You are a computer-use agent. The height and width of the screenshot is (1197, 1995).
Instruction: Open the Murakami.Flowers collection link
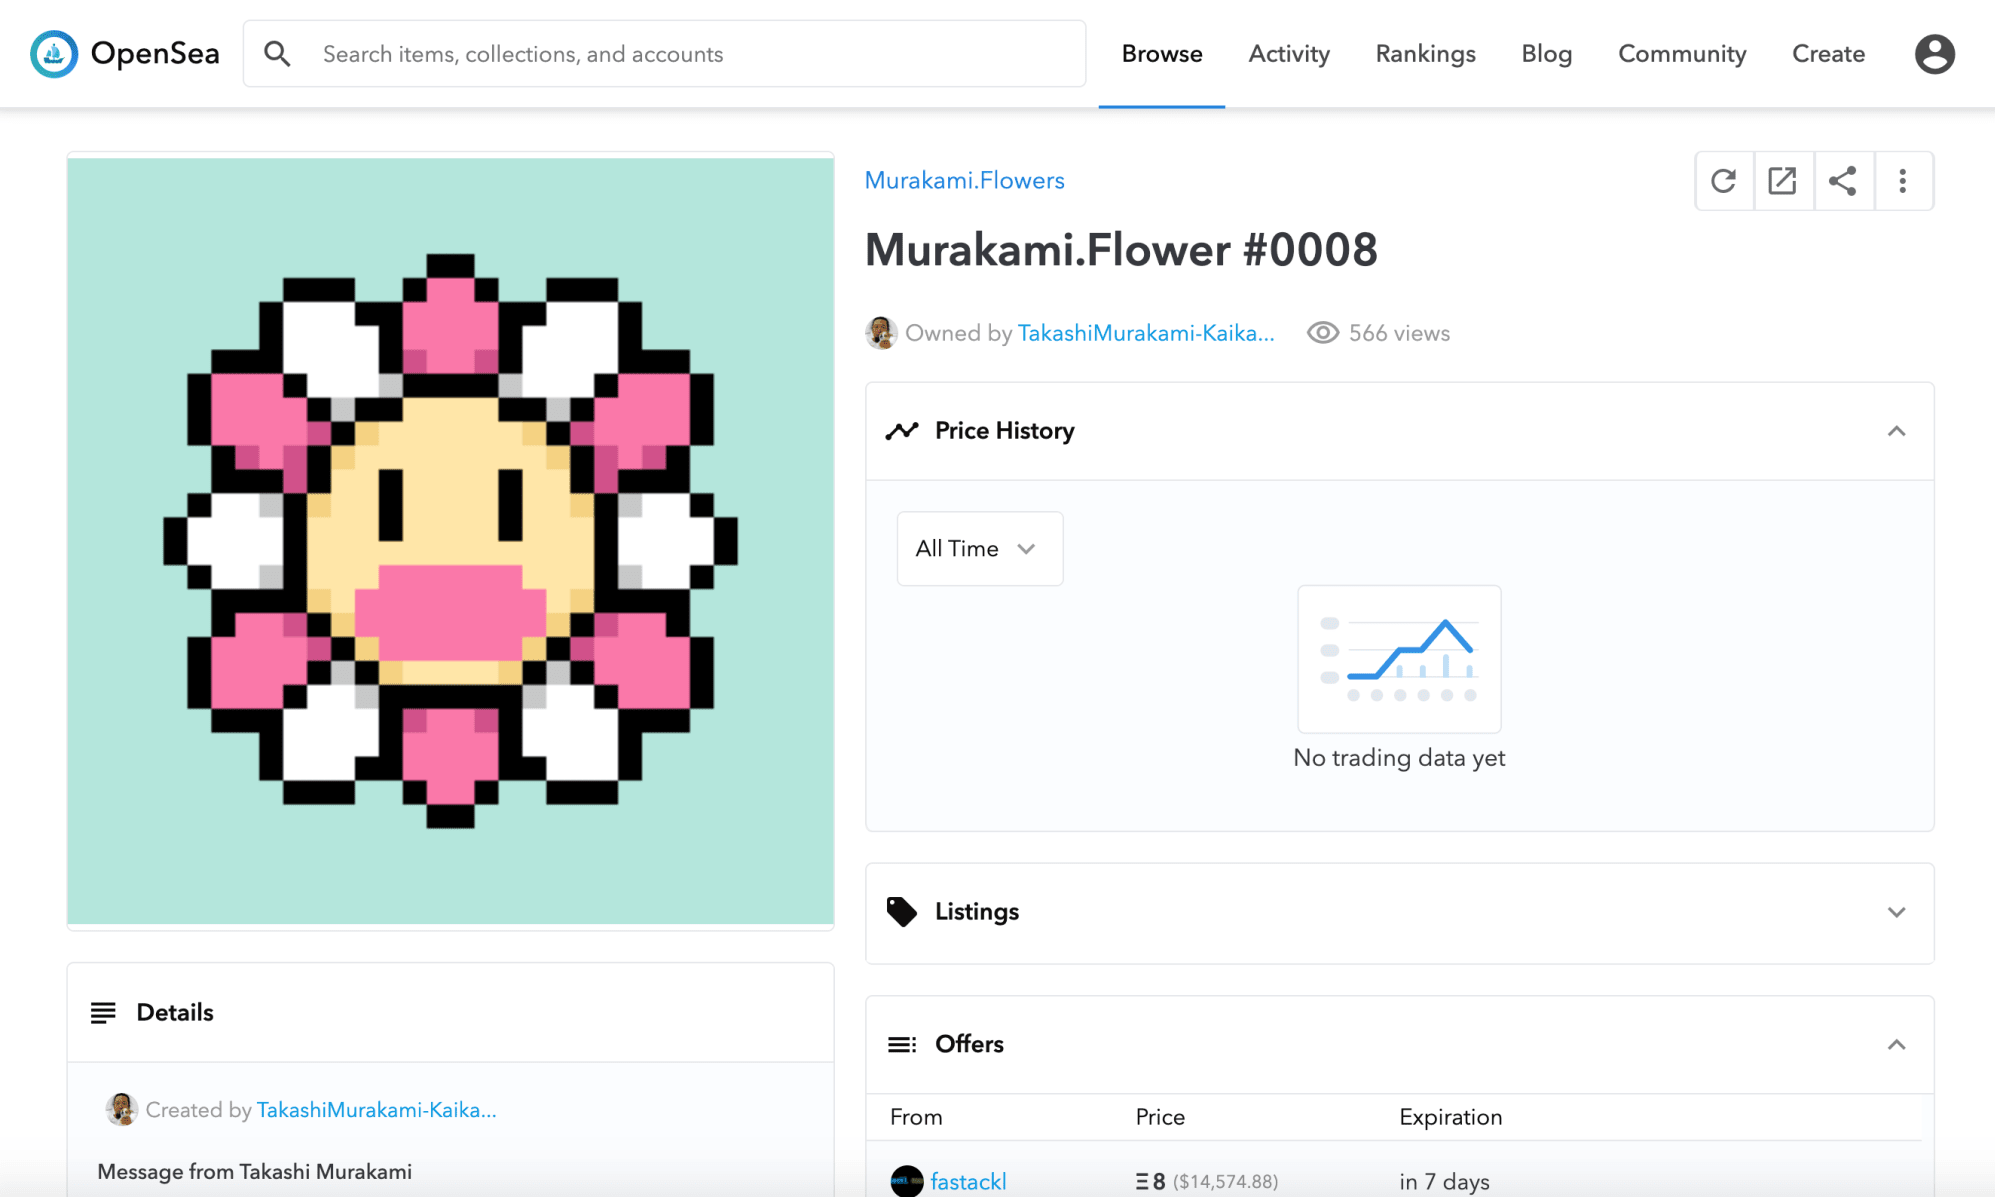click(x=964, y=181)
